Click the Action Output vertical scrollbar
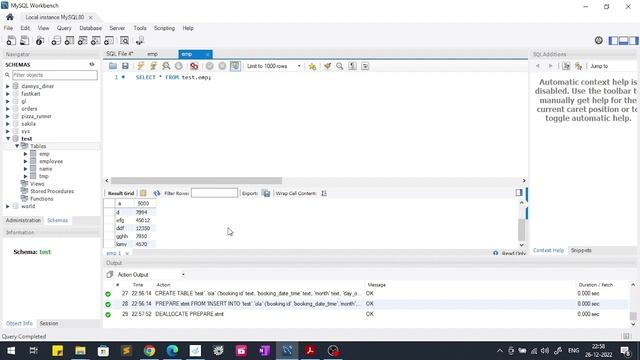Viewport: 640px width, 360px height. 633,304
